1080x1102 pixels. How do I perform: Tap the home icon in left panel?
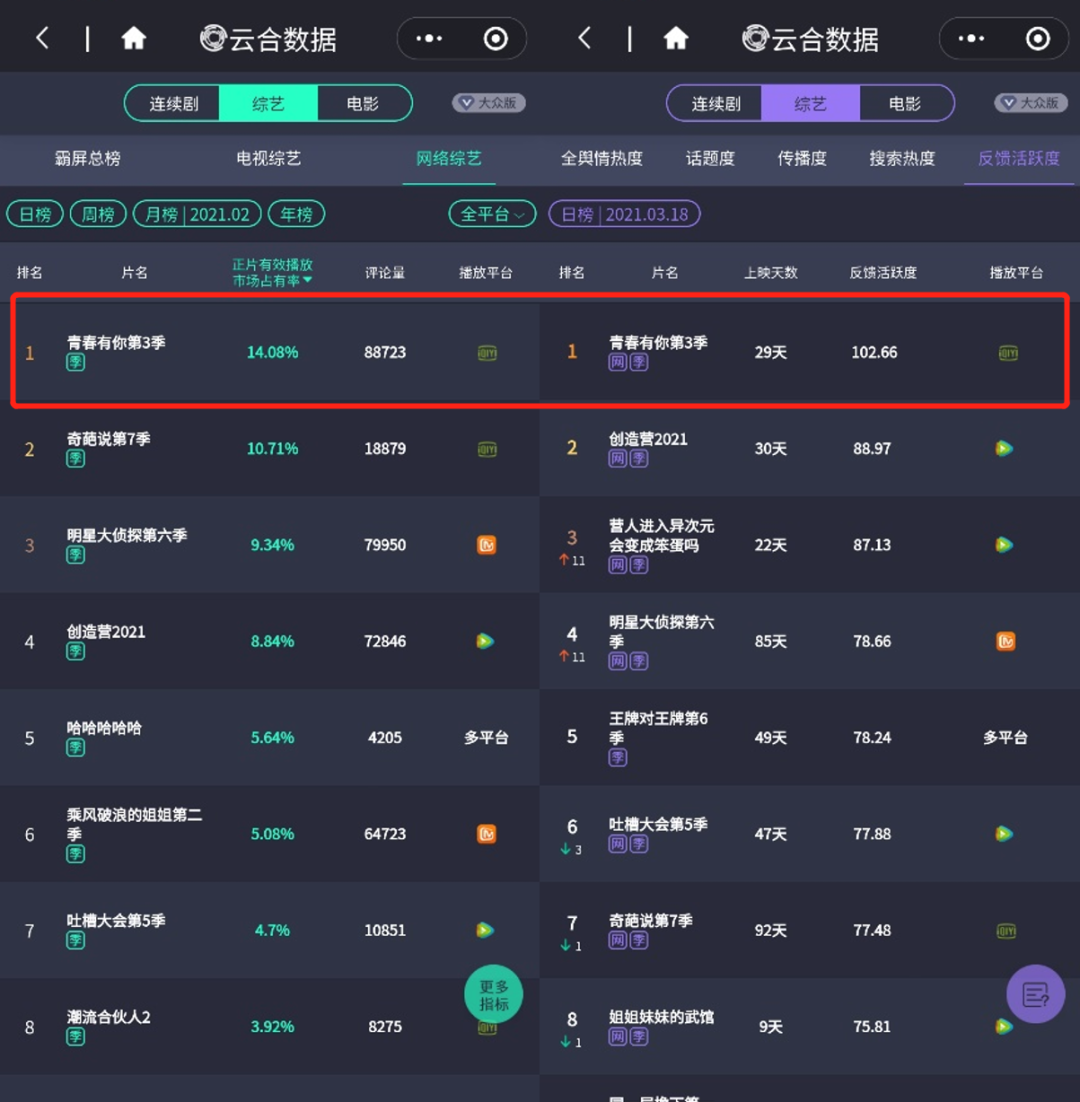[134, 39]
